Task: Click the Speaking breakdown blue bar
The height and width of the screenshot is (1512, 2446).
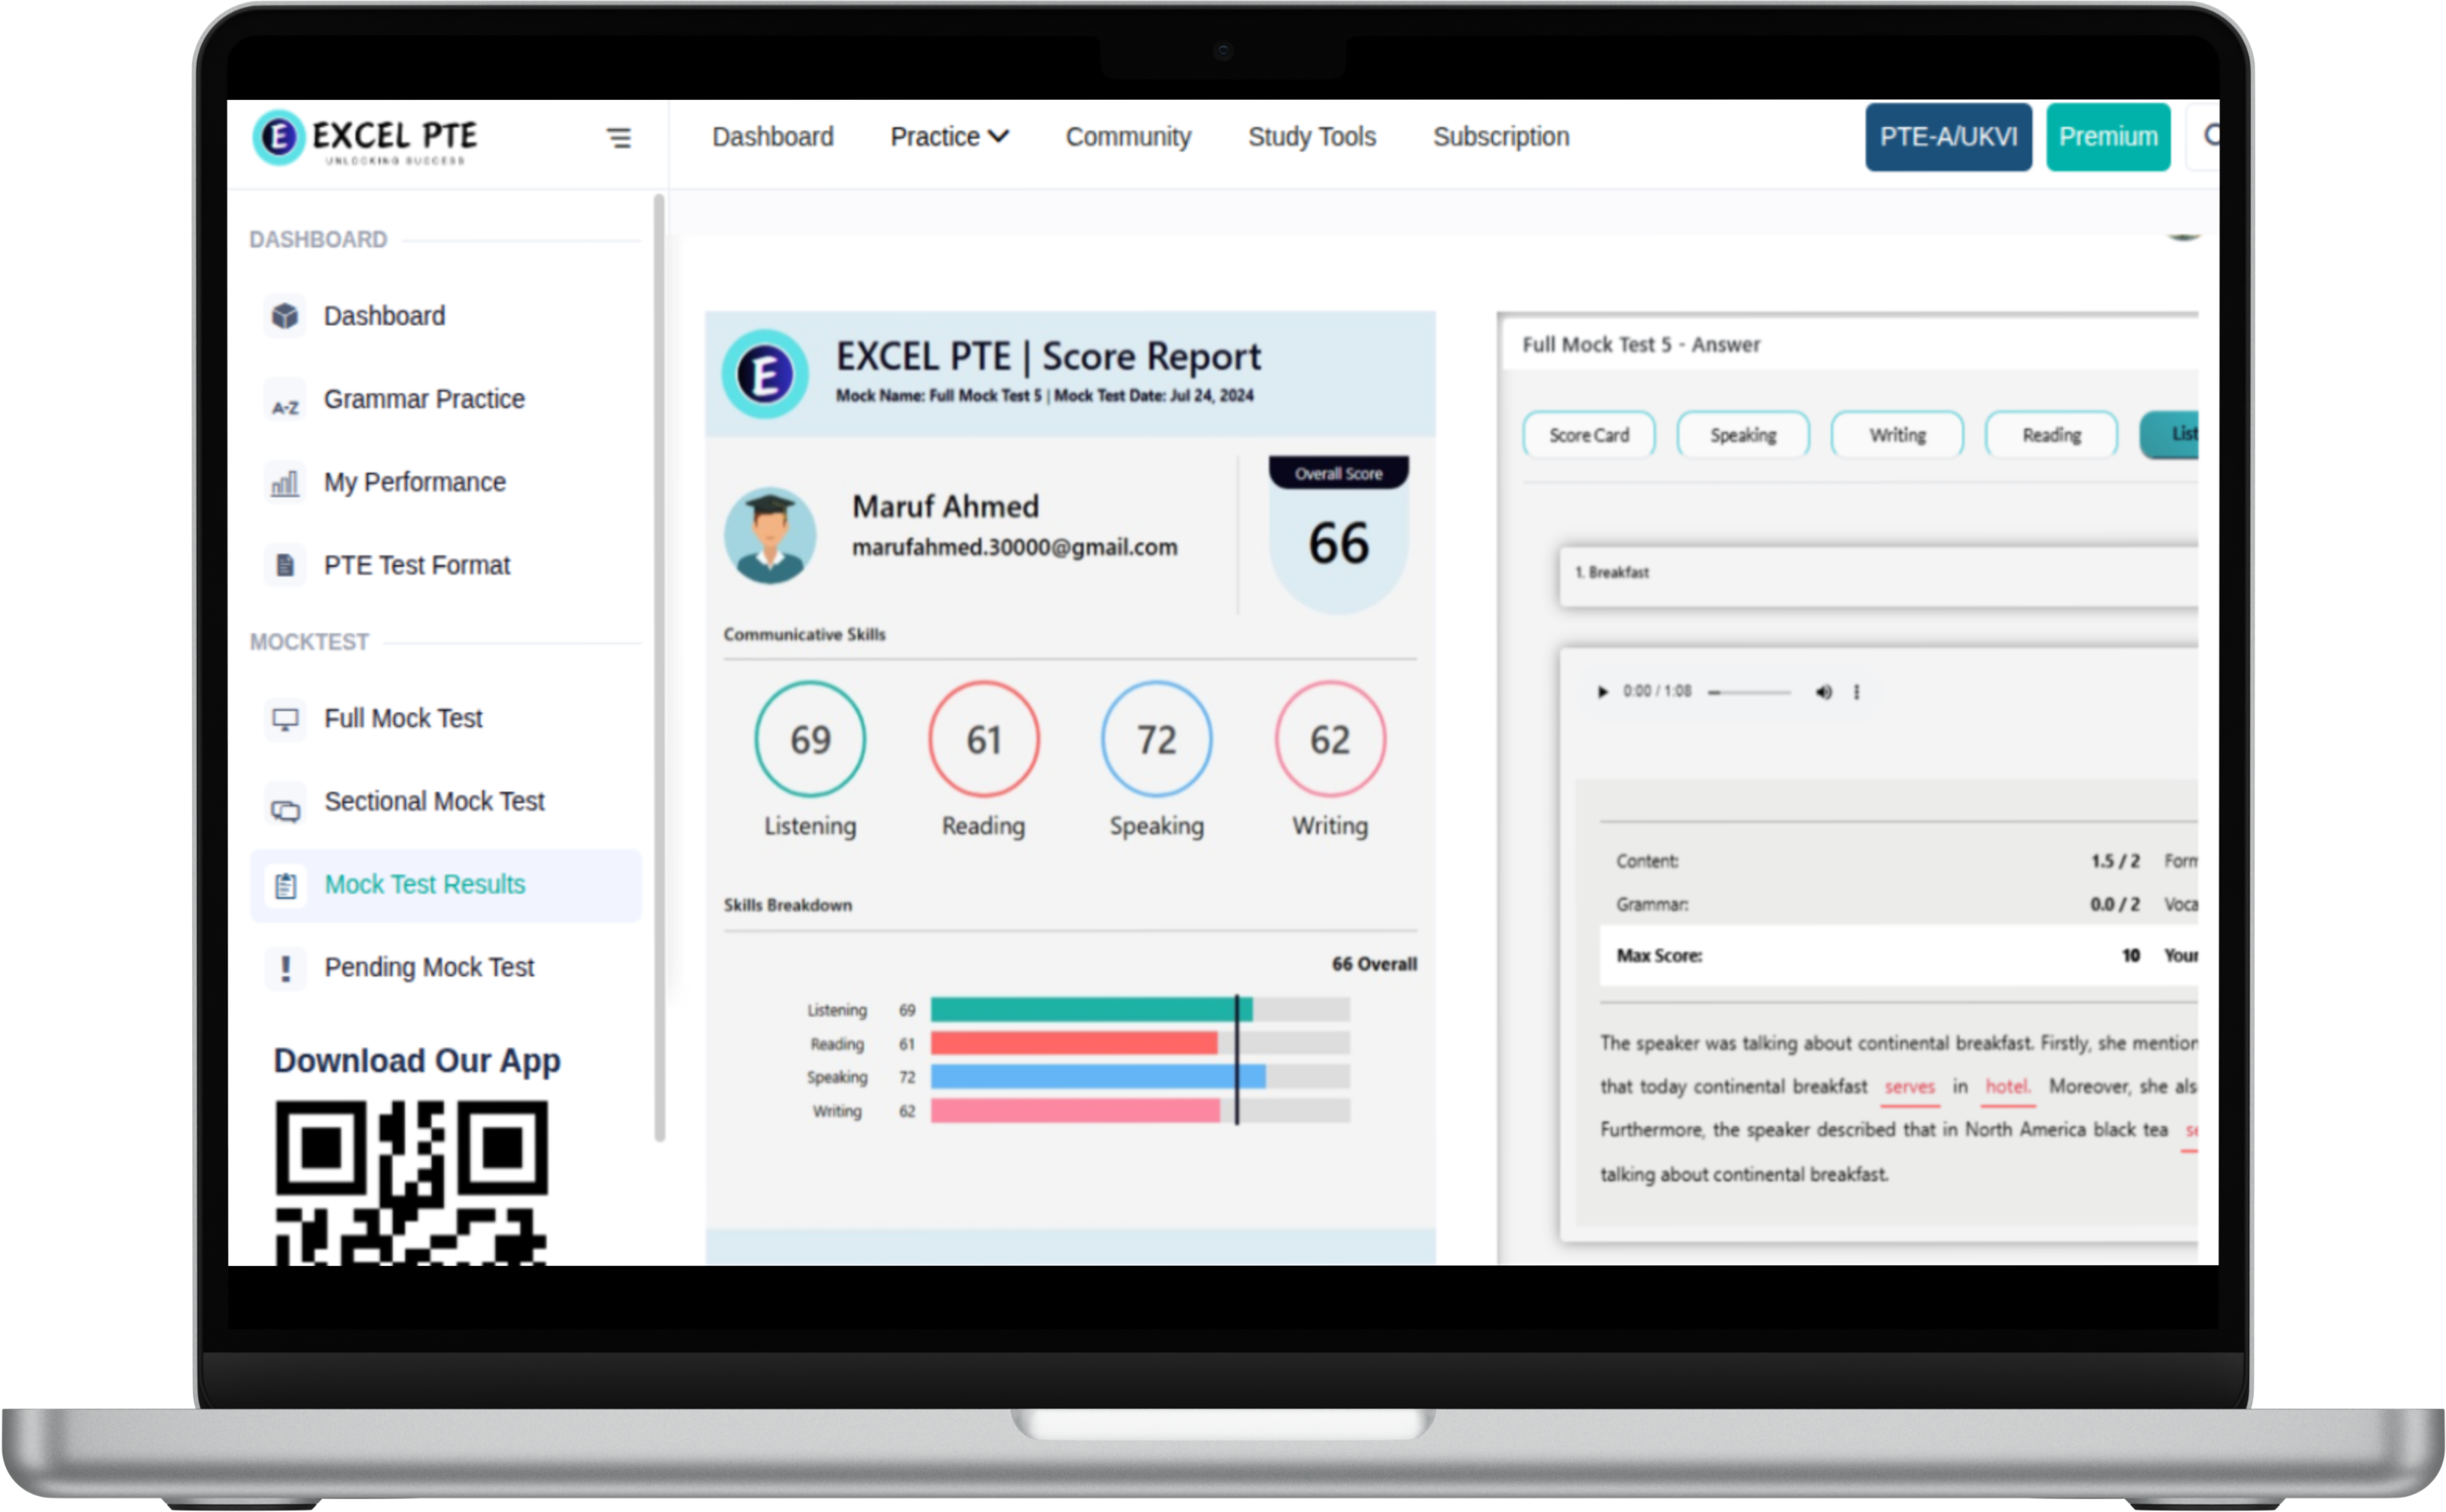Action: coord(1098,1077)
